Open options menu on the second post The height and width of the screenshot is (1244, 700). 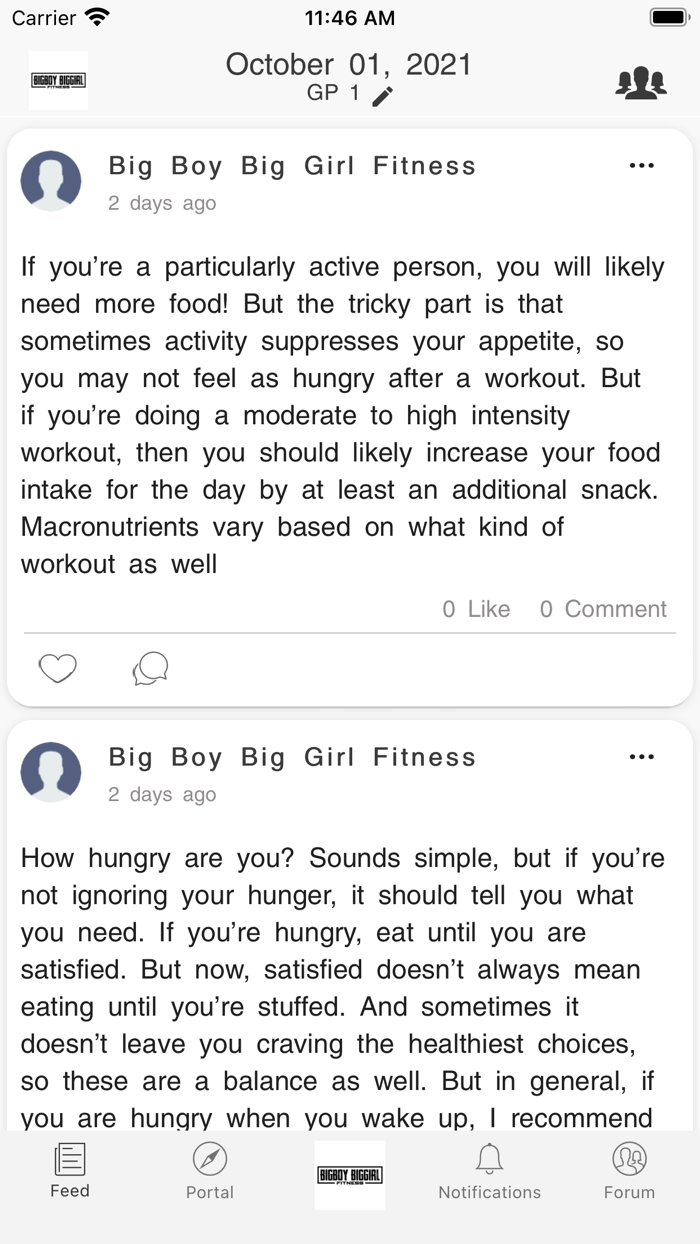tap(641, 757)
